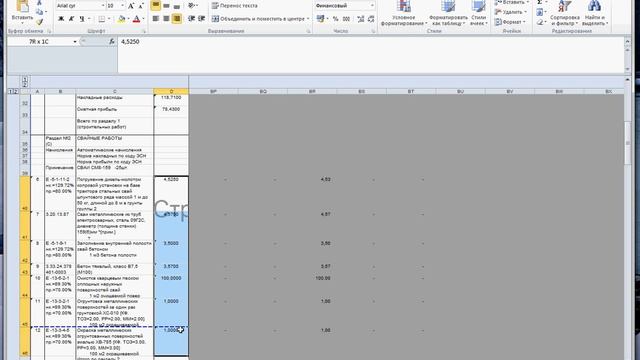
Task: Open the Name Box dropdown arrow
Action: click(x=75, y=42)
